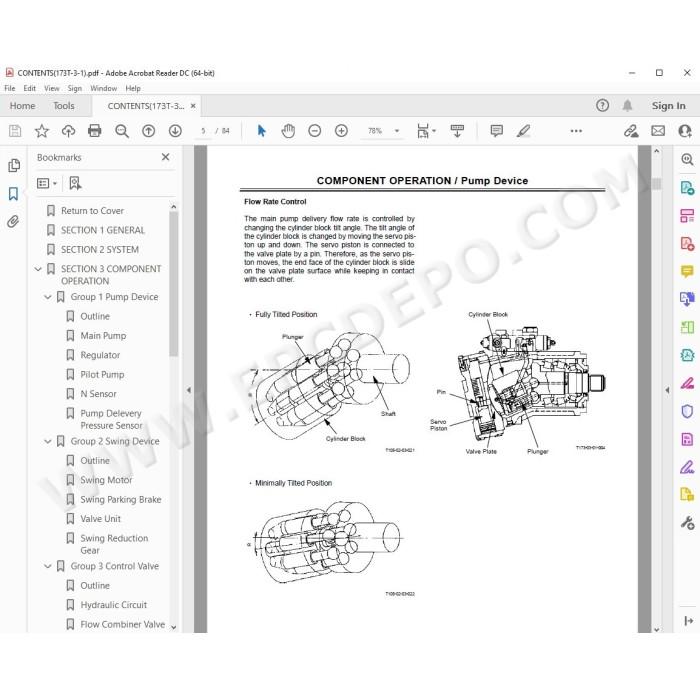The image size is (700, 700).
Task: Switch to the Tools tab
Action: point(64,106)
